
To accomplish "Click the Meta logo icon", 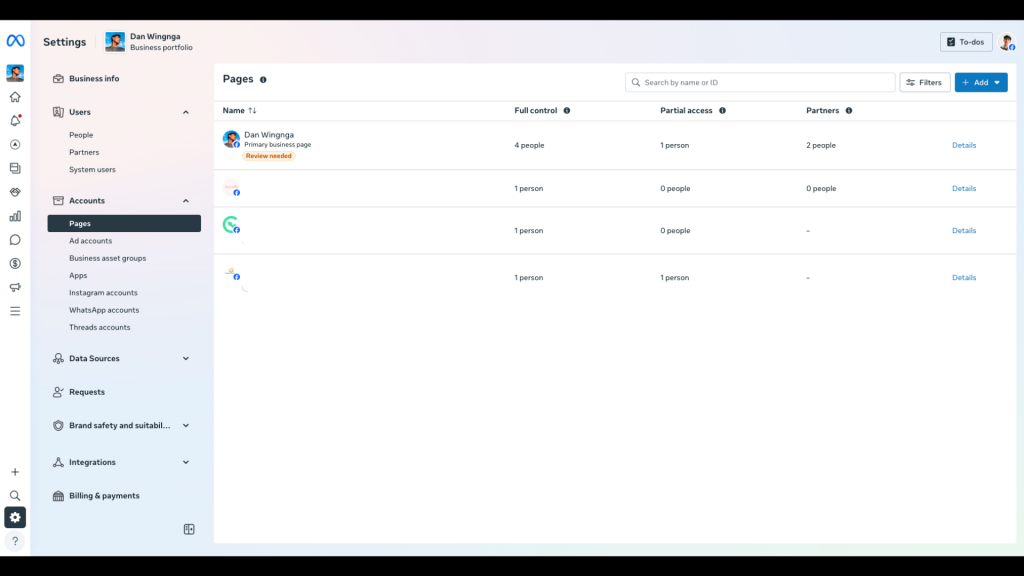I will (x=15, y=41).
